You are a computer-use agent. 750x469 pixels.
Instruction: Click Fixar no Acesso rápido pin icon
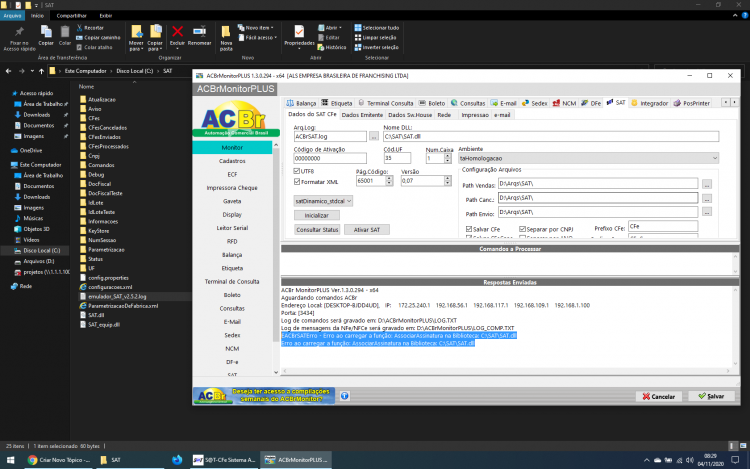click(19, 32)
